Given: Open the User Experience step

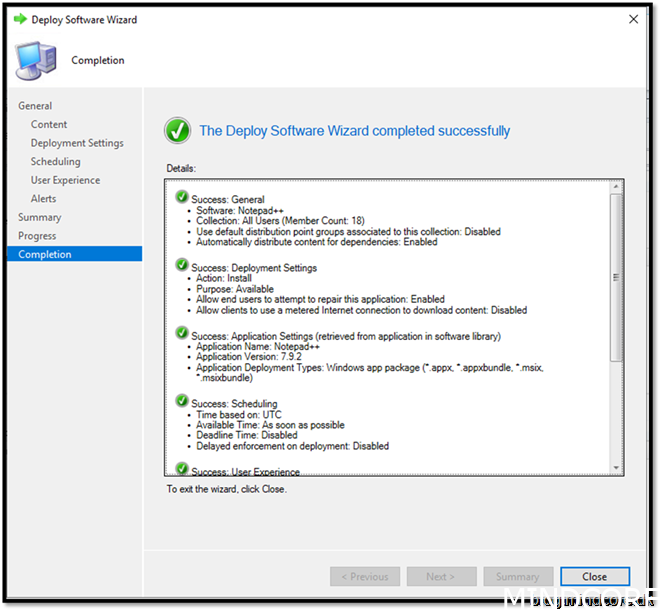Looking at the screenshot, I should click(x=65, y=180).
